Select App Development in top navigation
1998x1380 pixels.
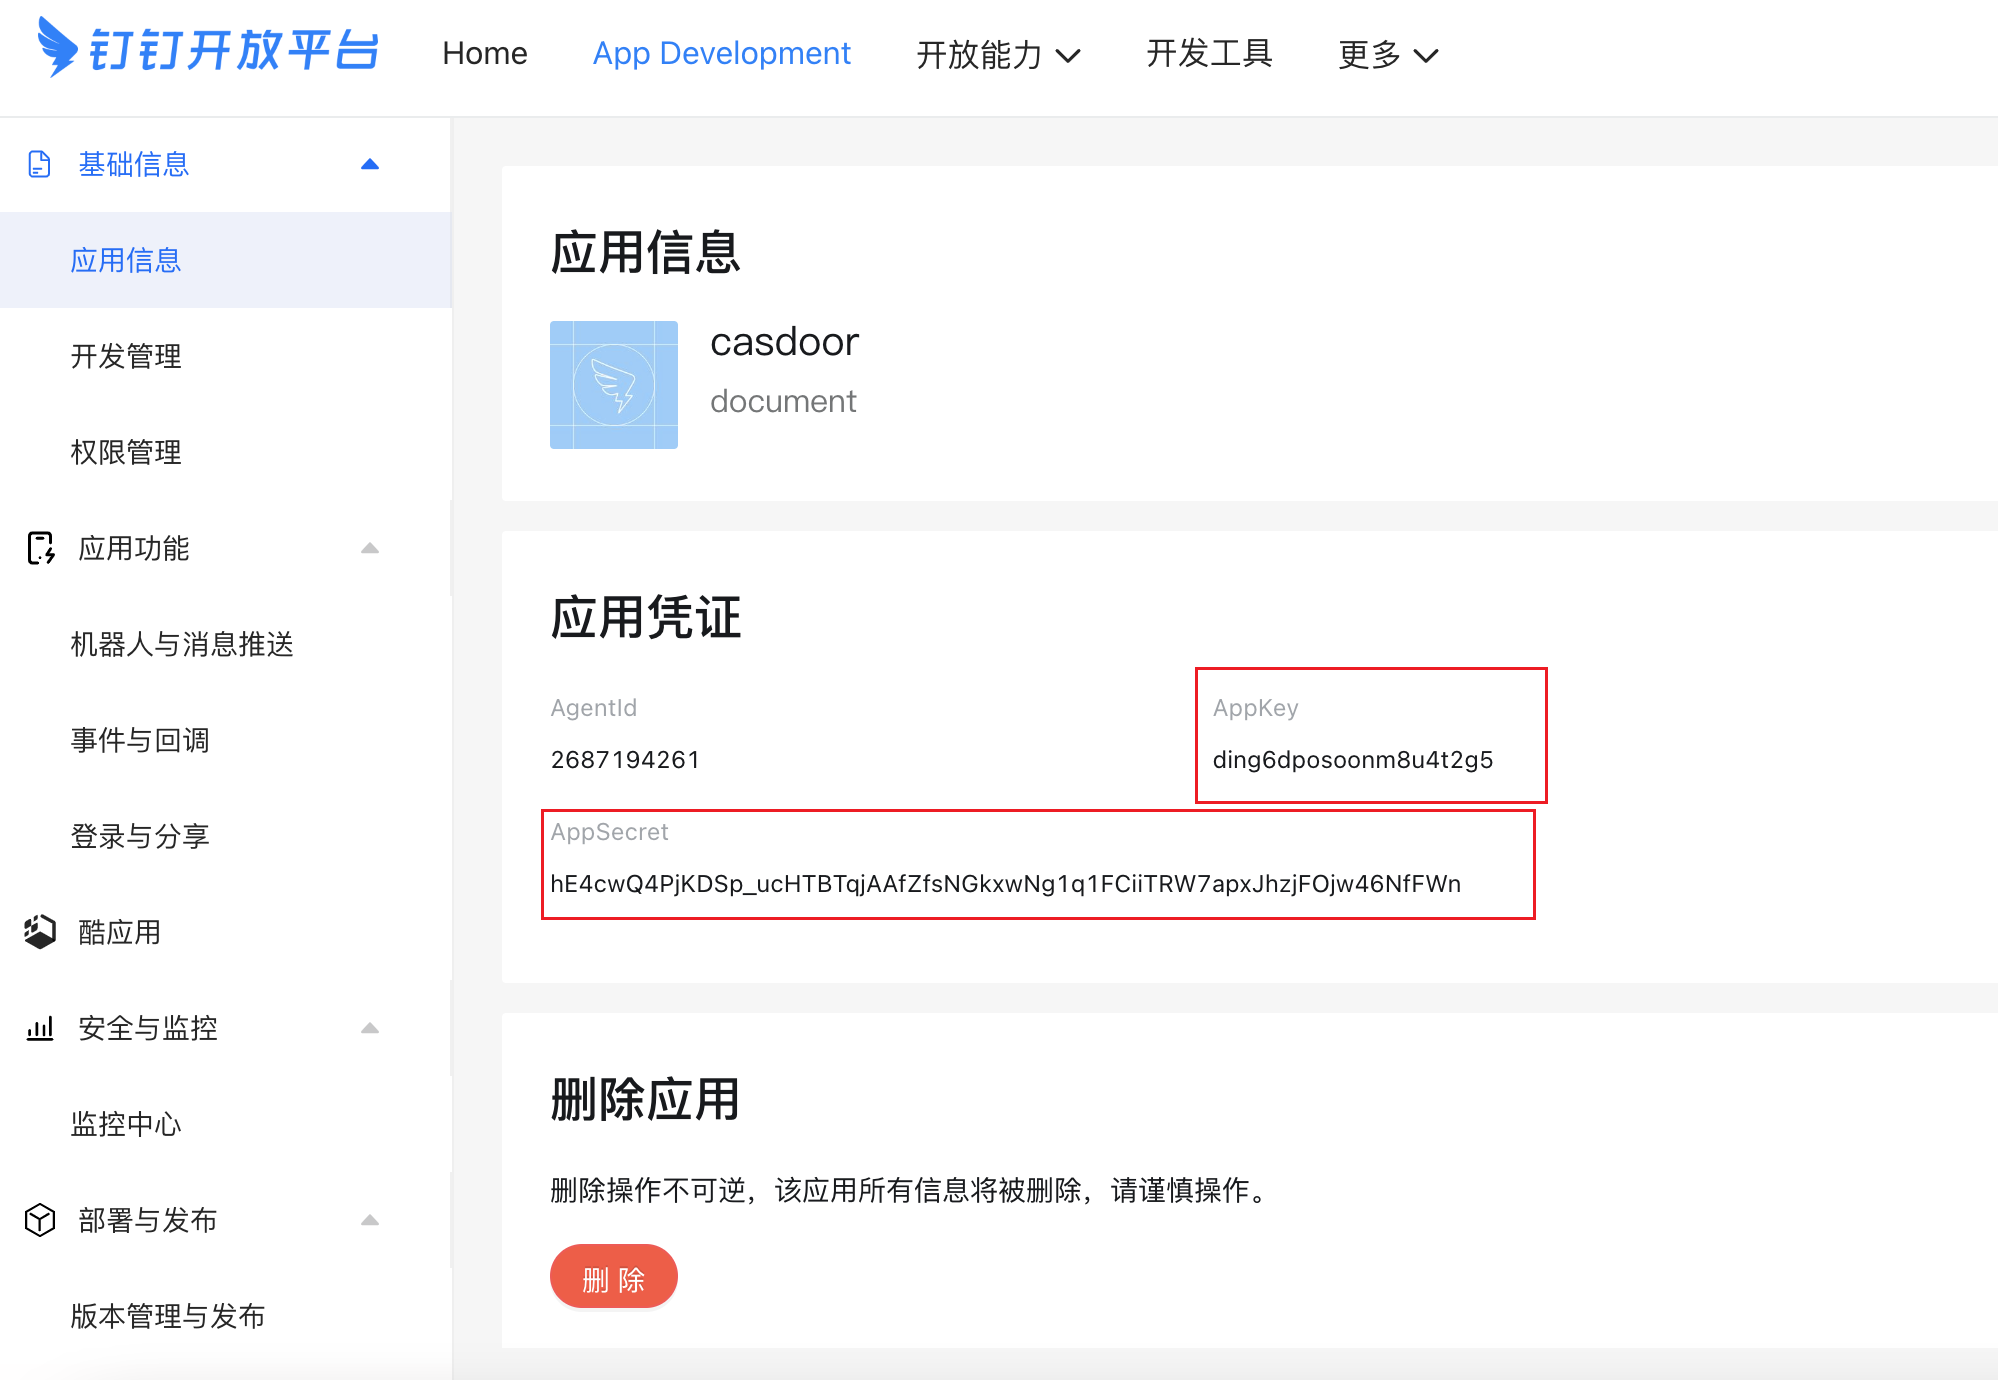pyautogui.click(x=721, y=53)
